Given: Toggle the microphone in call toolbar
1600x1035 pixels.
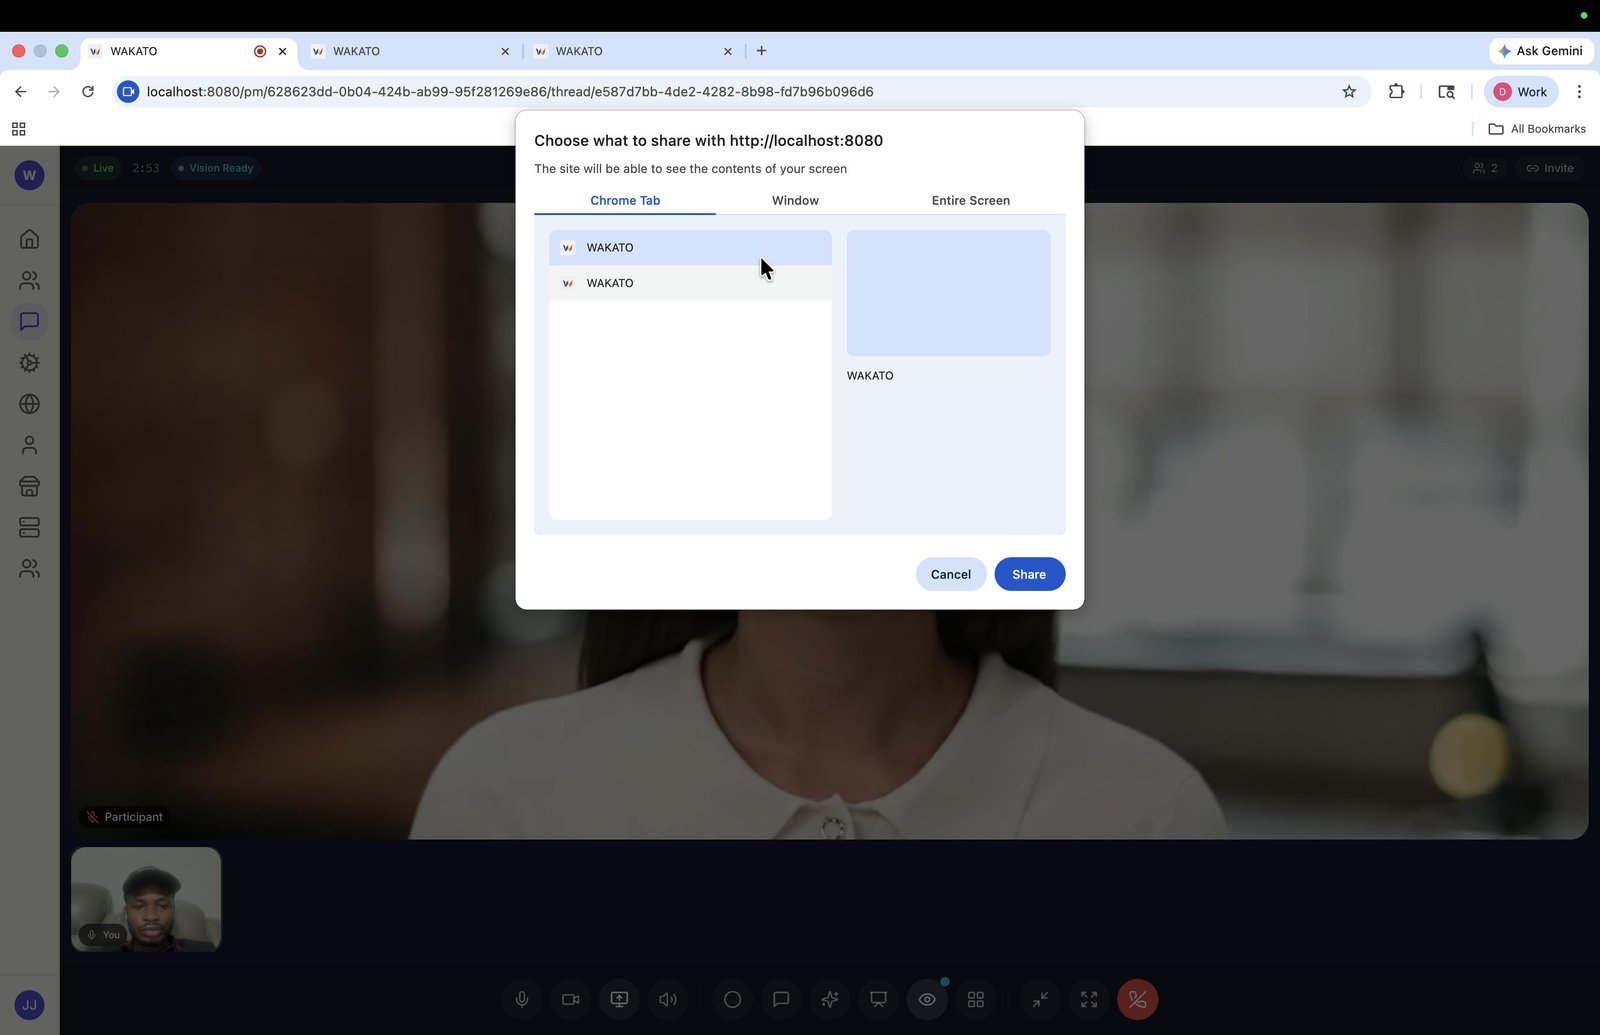Looking at the screenshot, I should 522,999.
